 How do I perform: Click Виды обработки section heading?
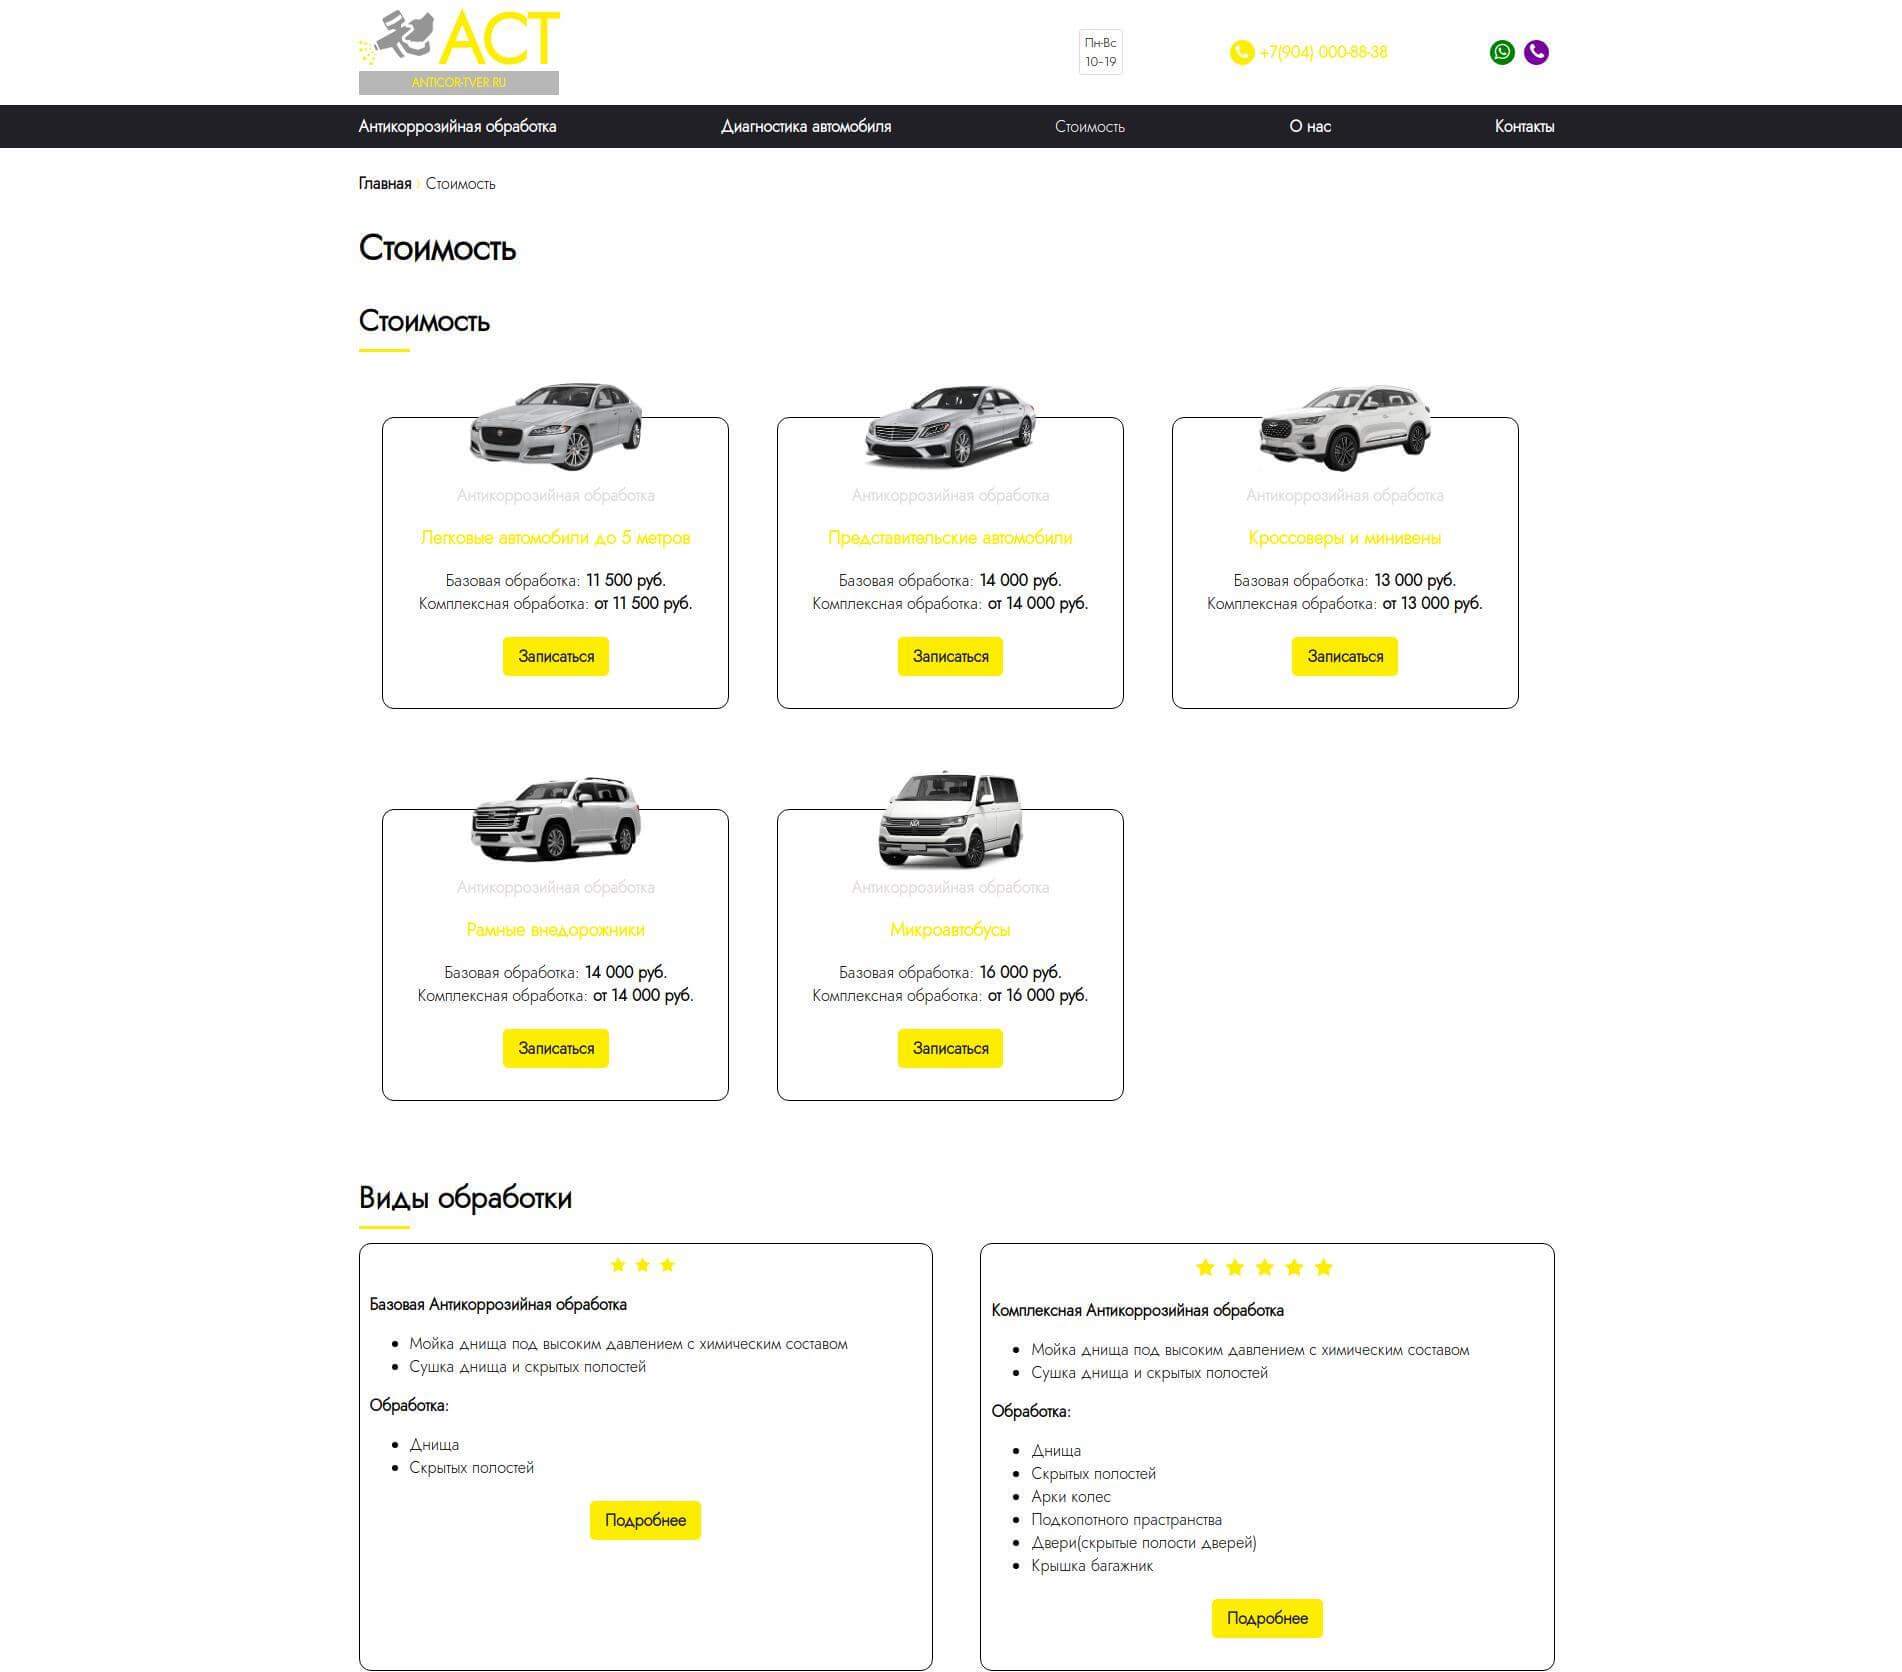click(x=465, y=1197)
